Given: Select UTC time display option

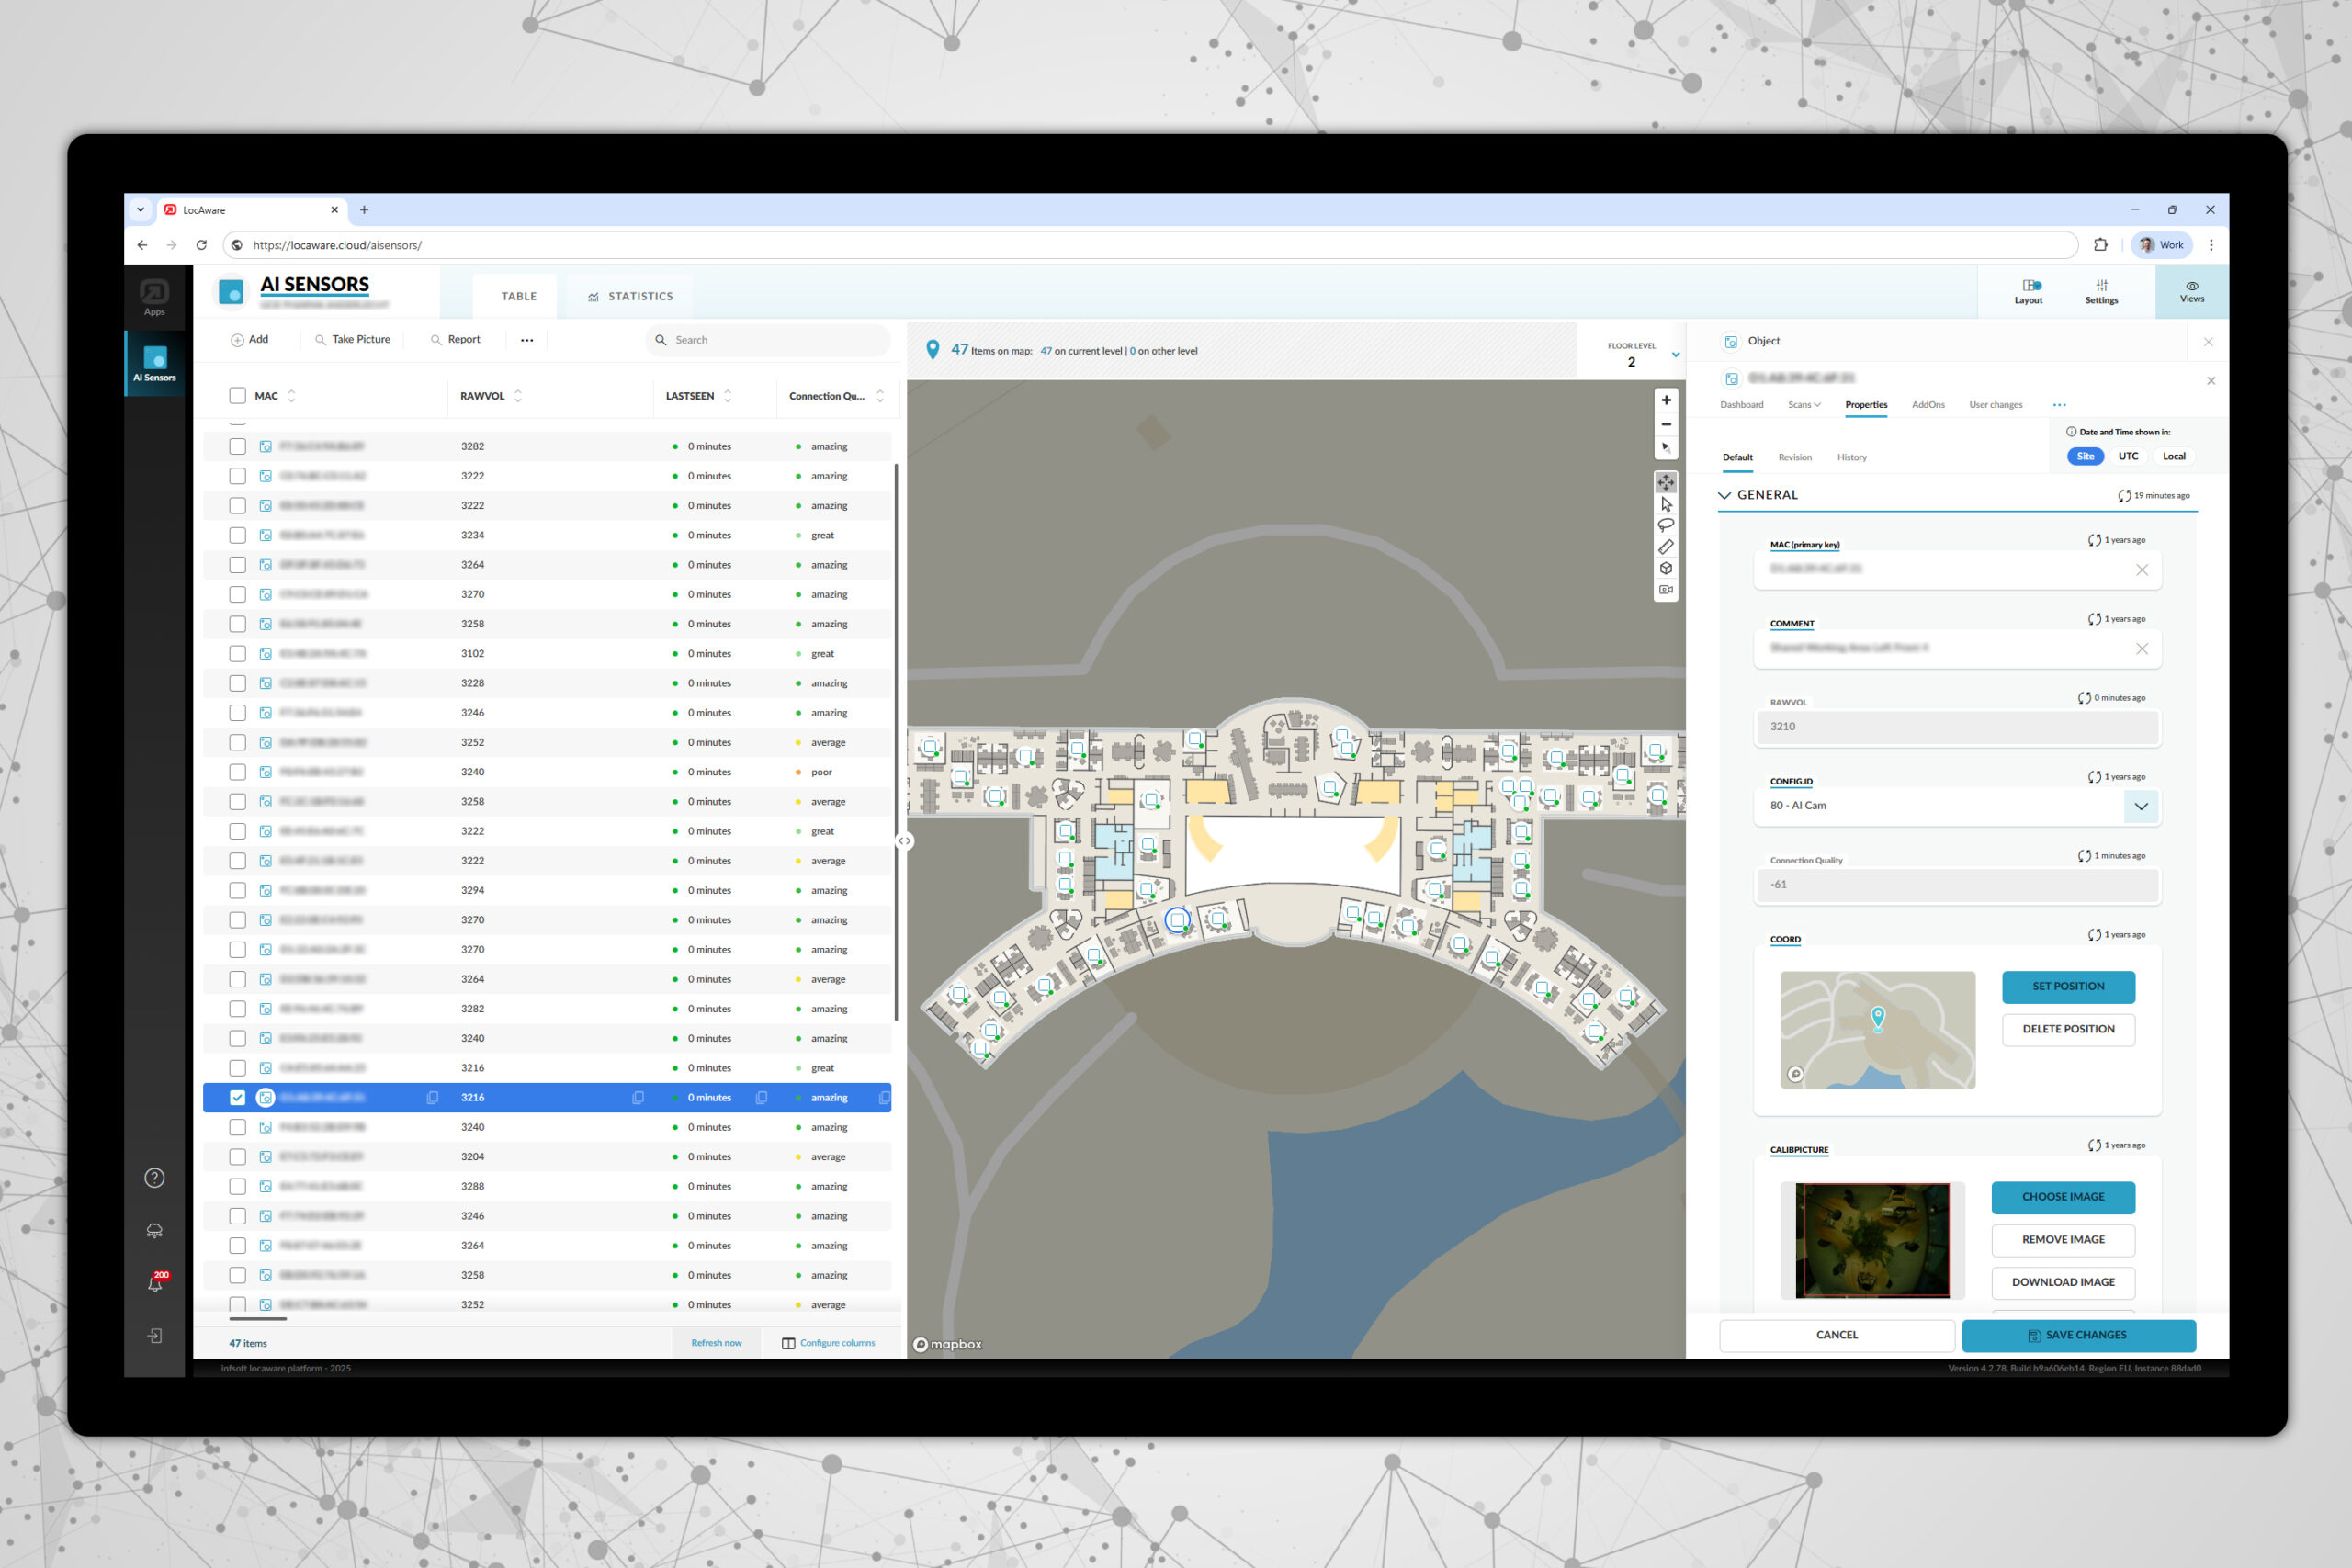Looking at the screenshot, I should tap(2128, 456).
